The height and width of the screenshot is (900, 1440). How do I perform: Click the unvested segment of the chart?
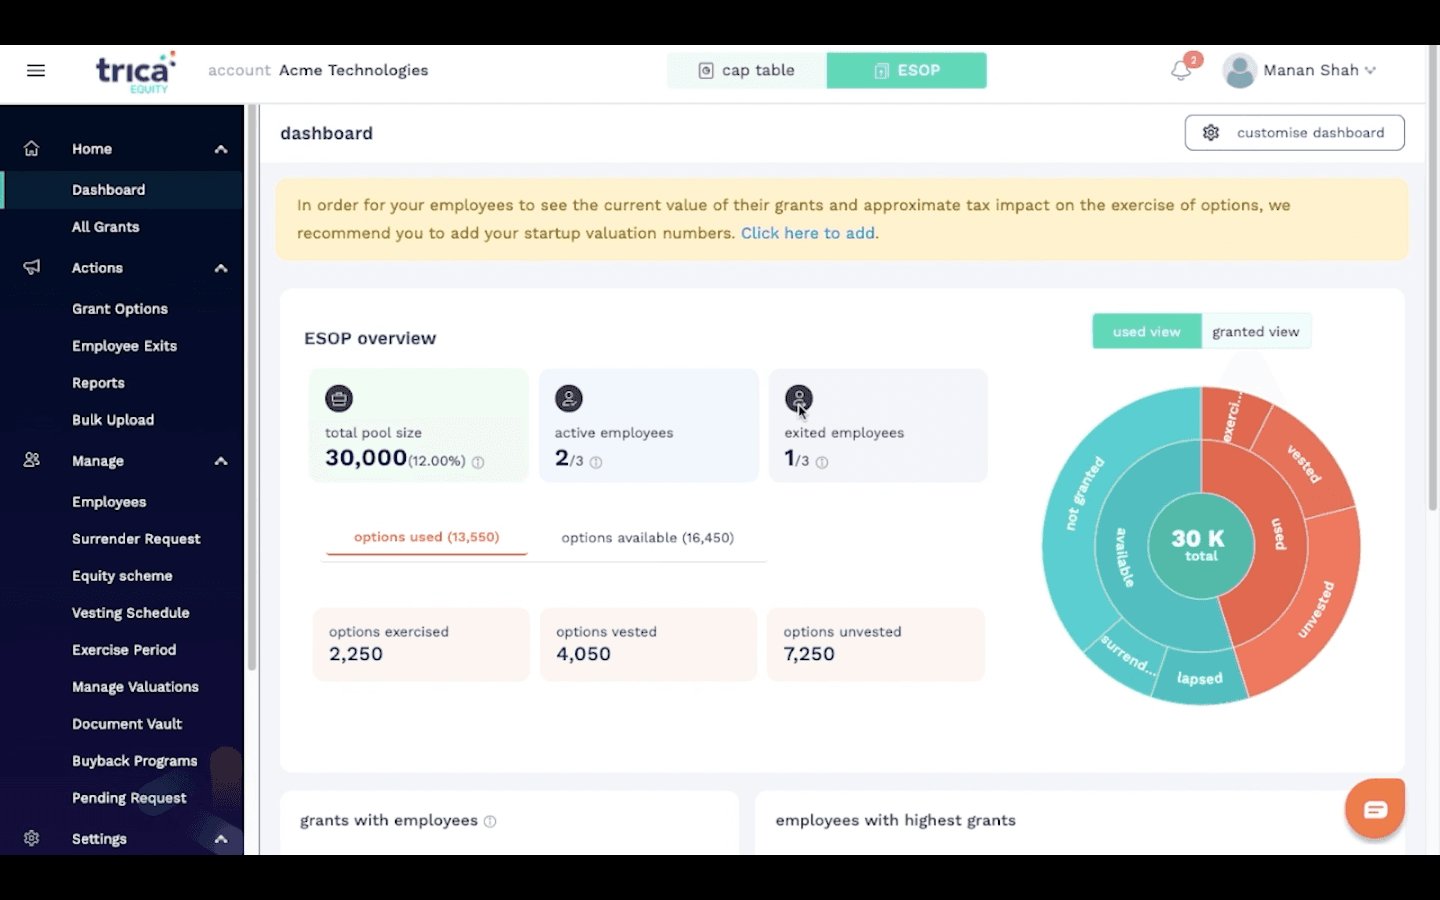click(1317, 608)
